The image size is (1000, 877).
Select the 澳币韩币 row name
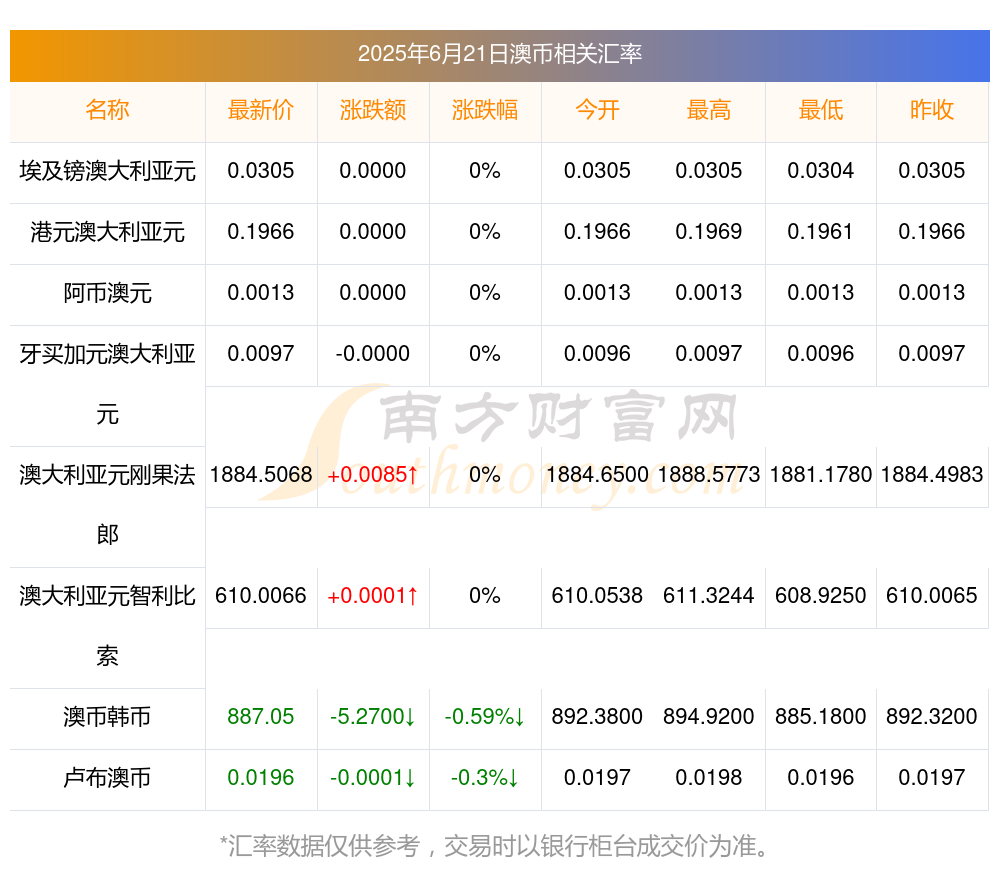(107, 717)
